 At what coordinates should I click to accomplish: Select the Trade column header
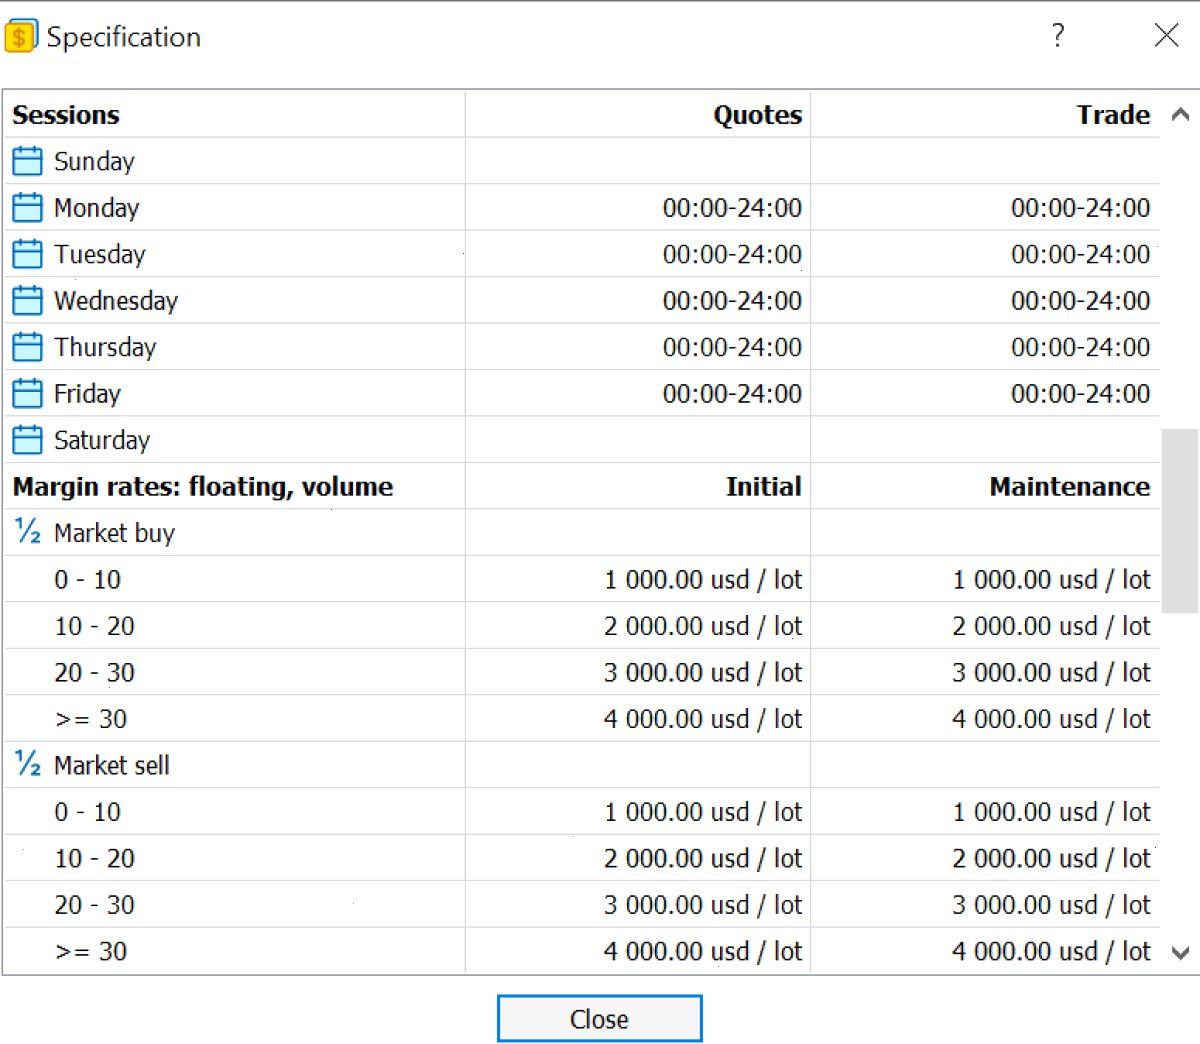tap(1113, 115)
